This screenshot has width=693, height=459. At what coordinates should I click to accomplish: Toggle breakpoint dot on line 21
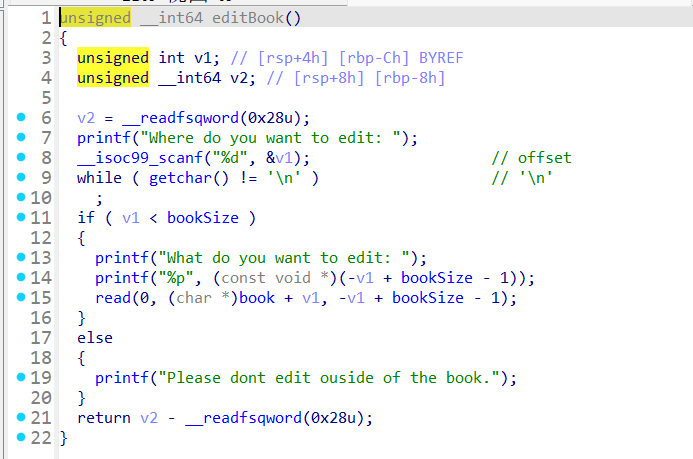point(22,418)
